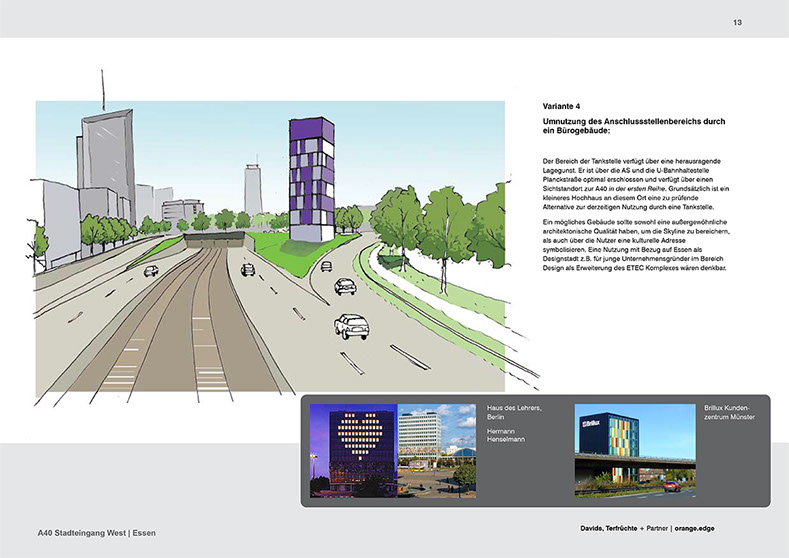Click the tunnel entrance in the drawing
The image size is (789, 558).
click(216, 241)
